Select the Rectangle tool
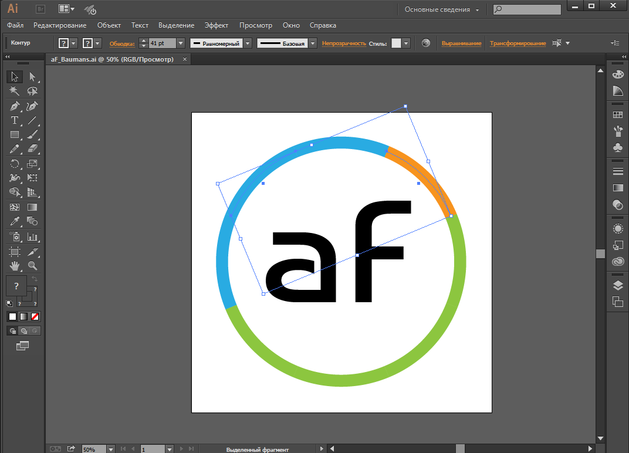 click(14, 135)
